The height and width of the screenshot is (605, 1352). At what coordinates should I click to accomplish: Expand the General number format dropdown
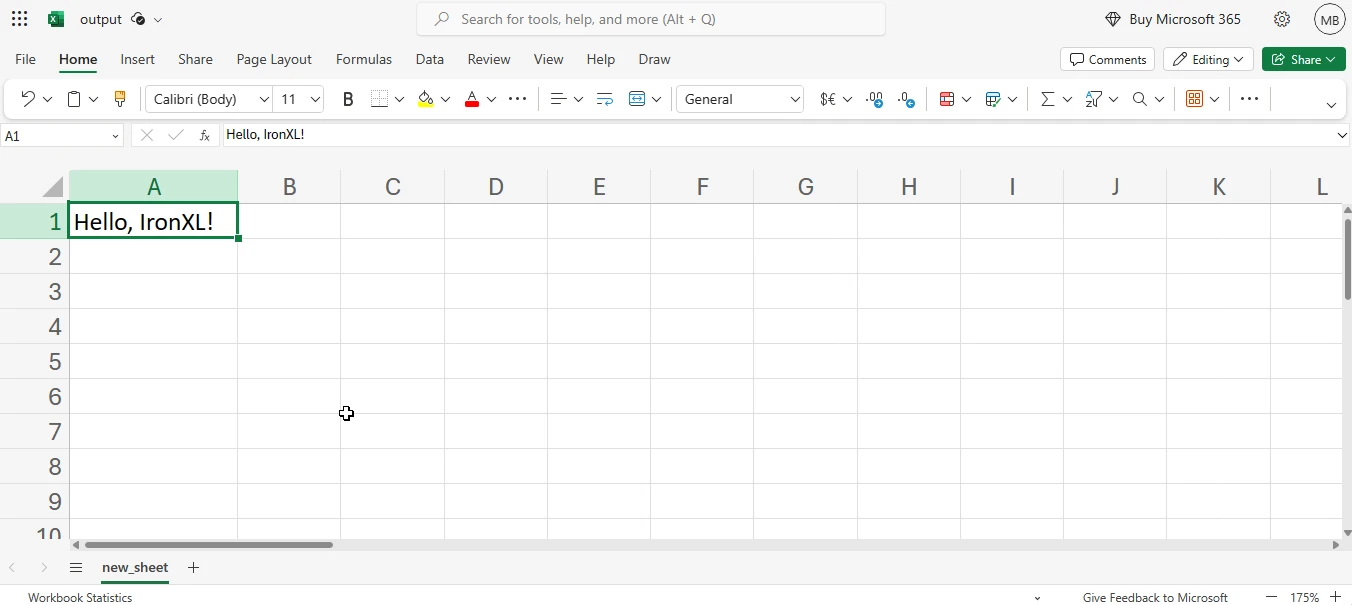pyautogui.click(x=740, y=99)
